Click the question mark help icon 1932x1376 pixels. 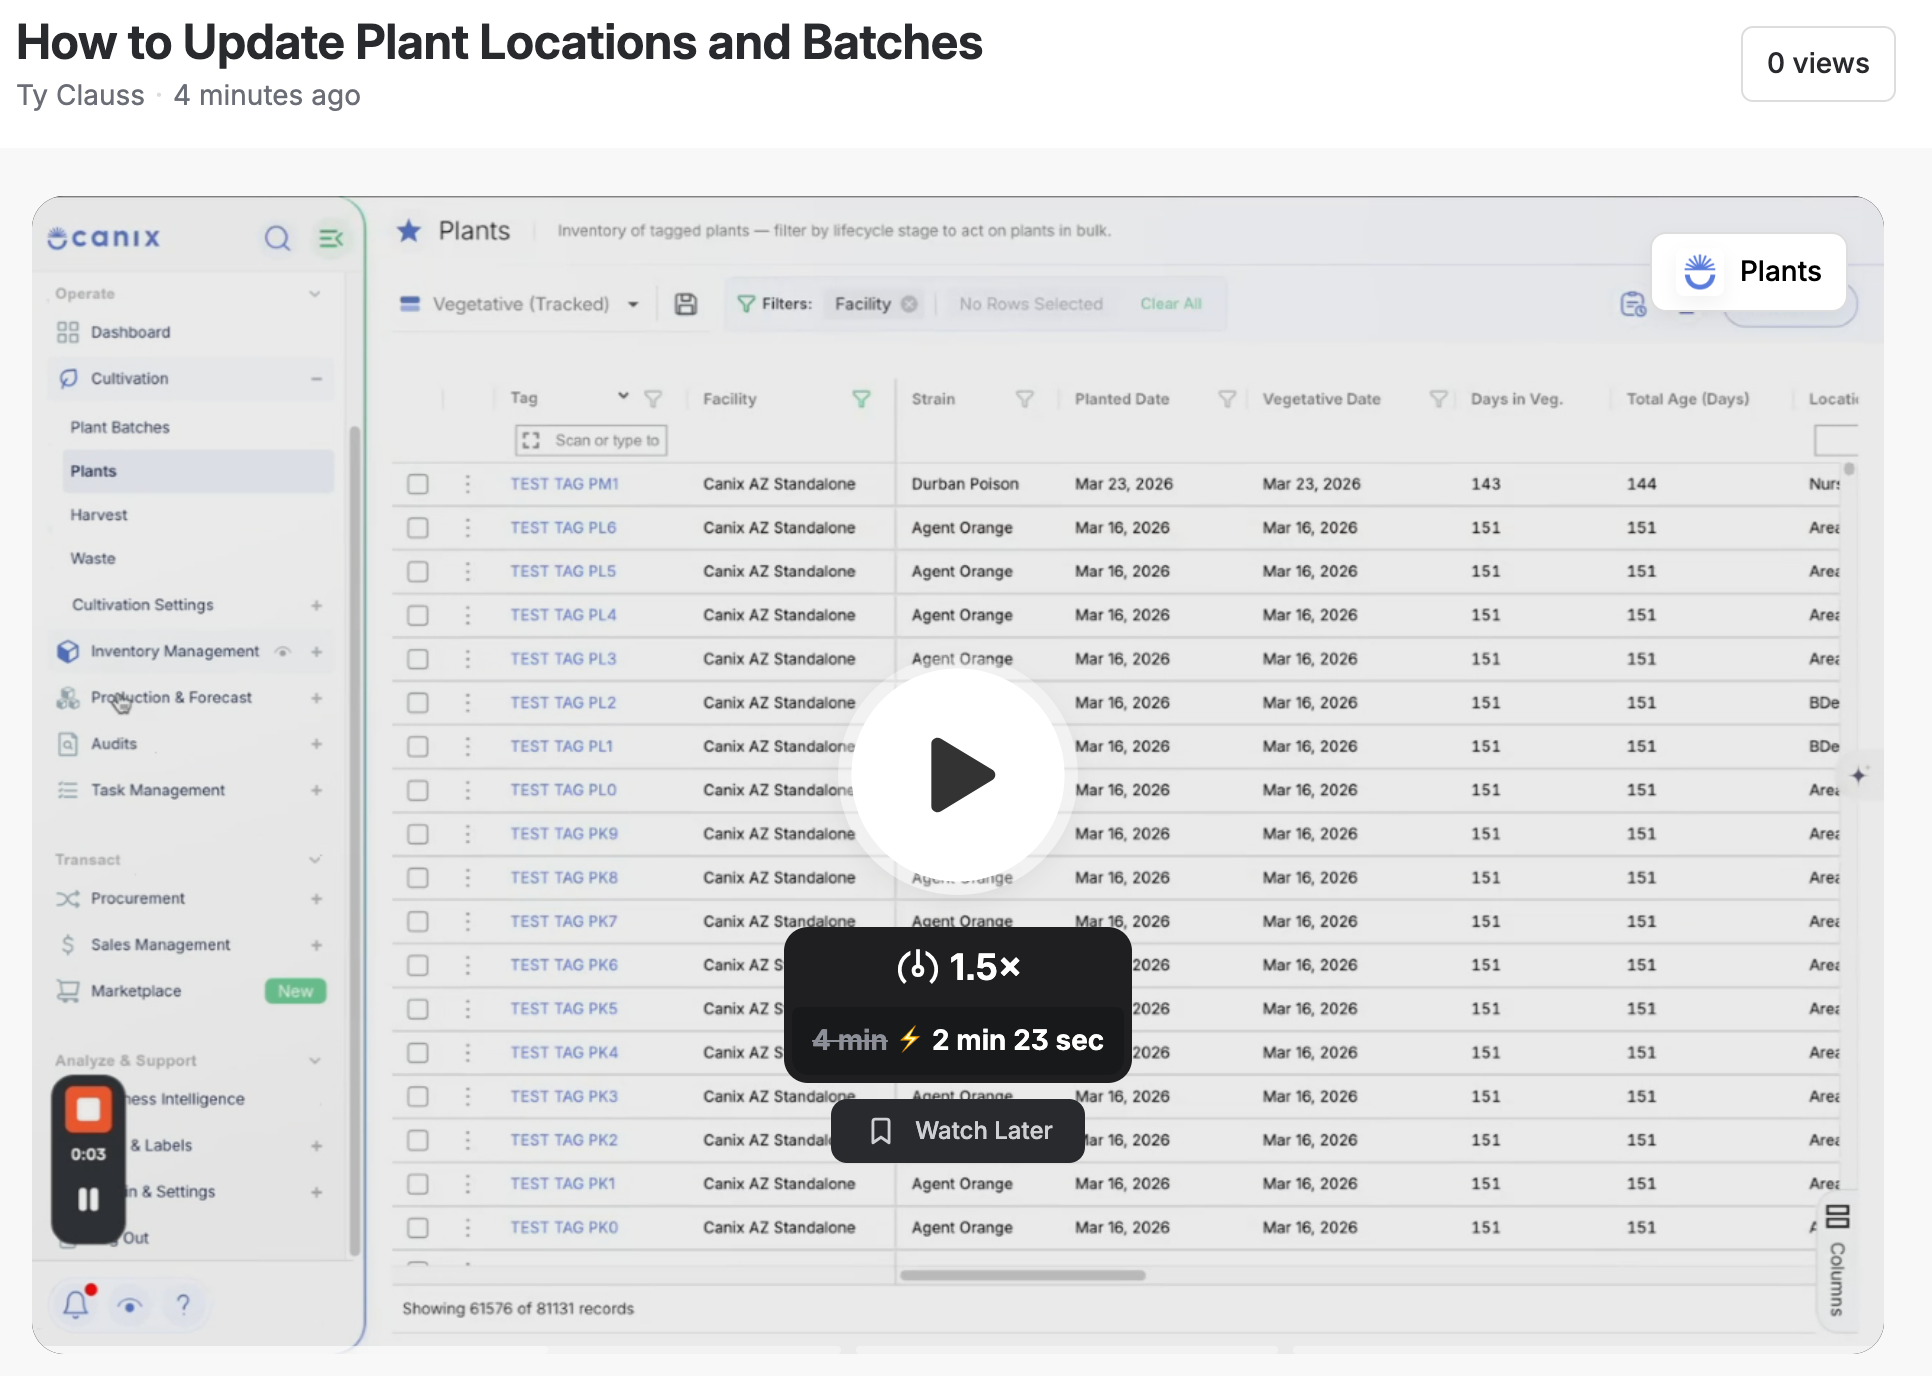point(183,1304)
